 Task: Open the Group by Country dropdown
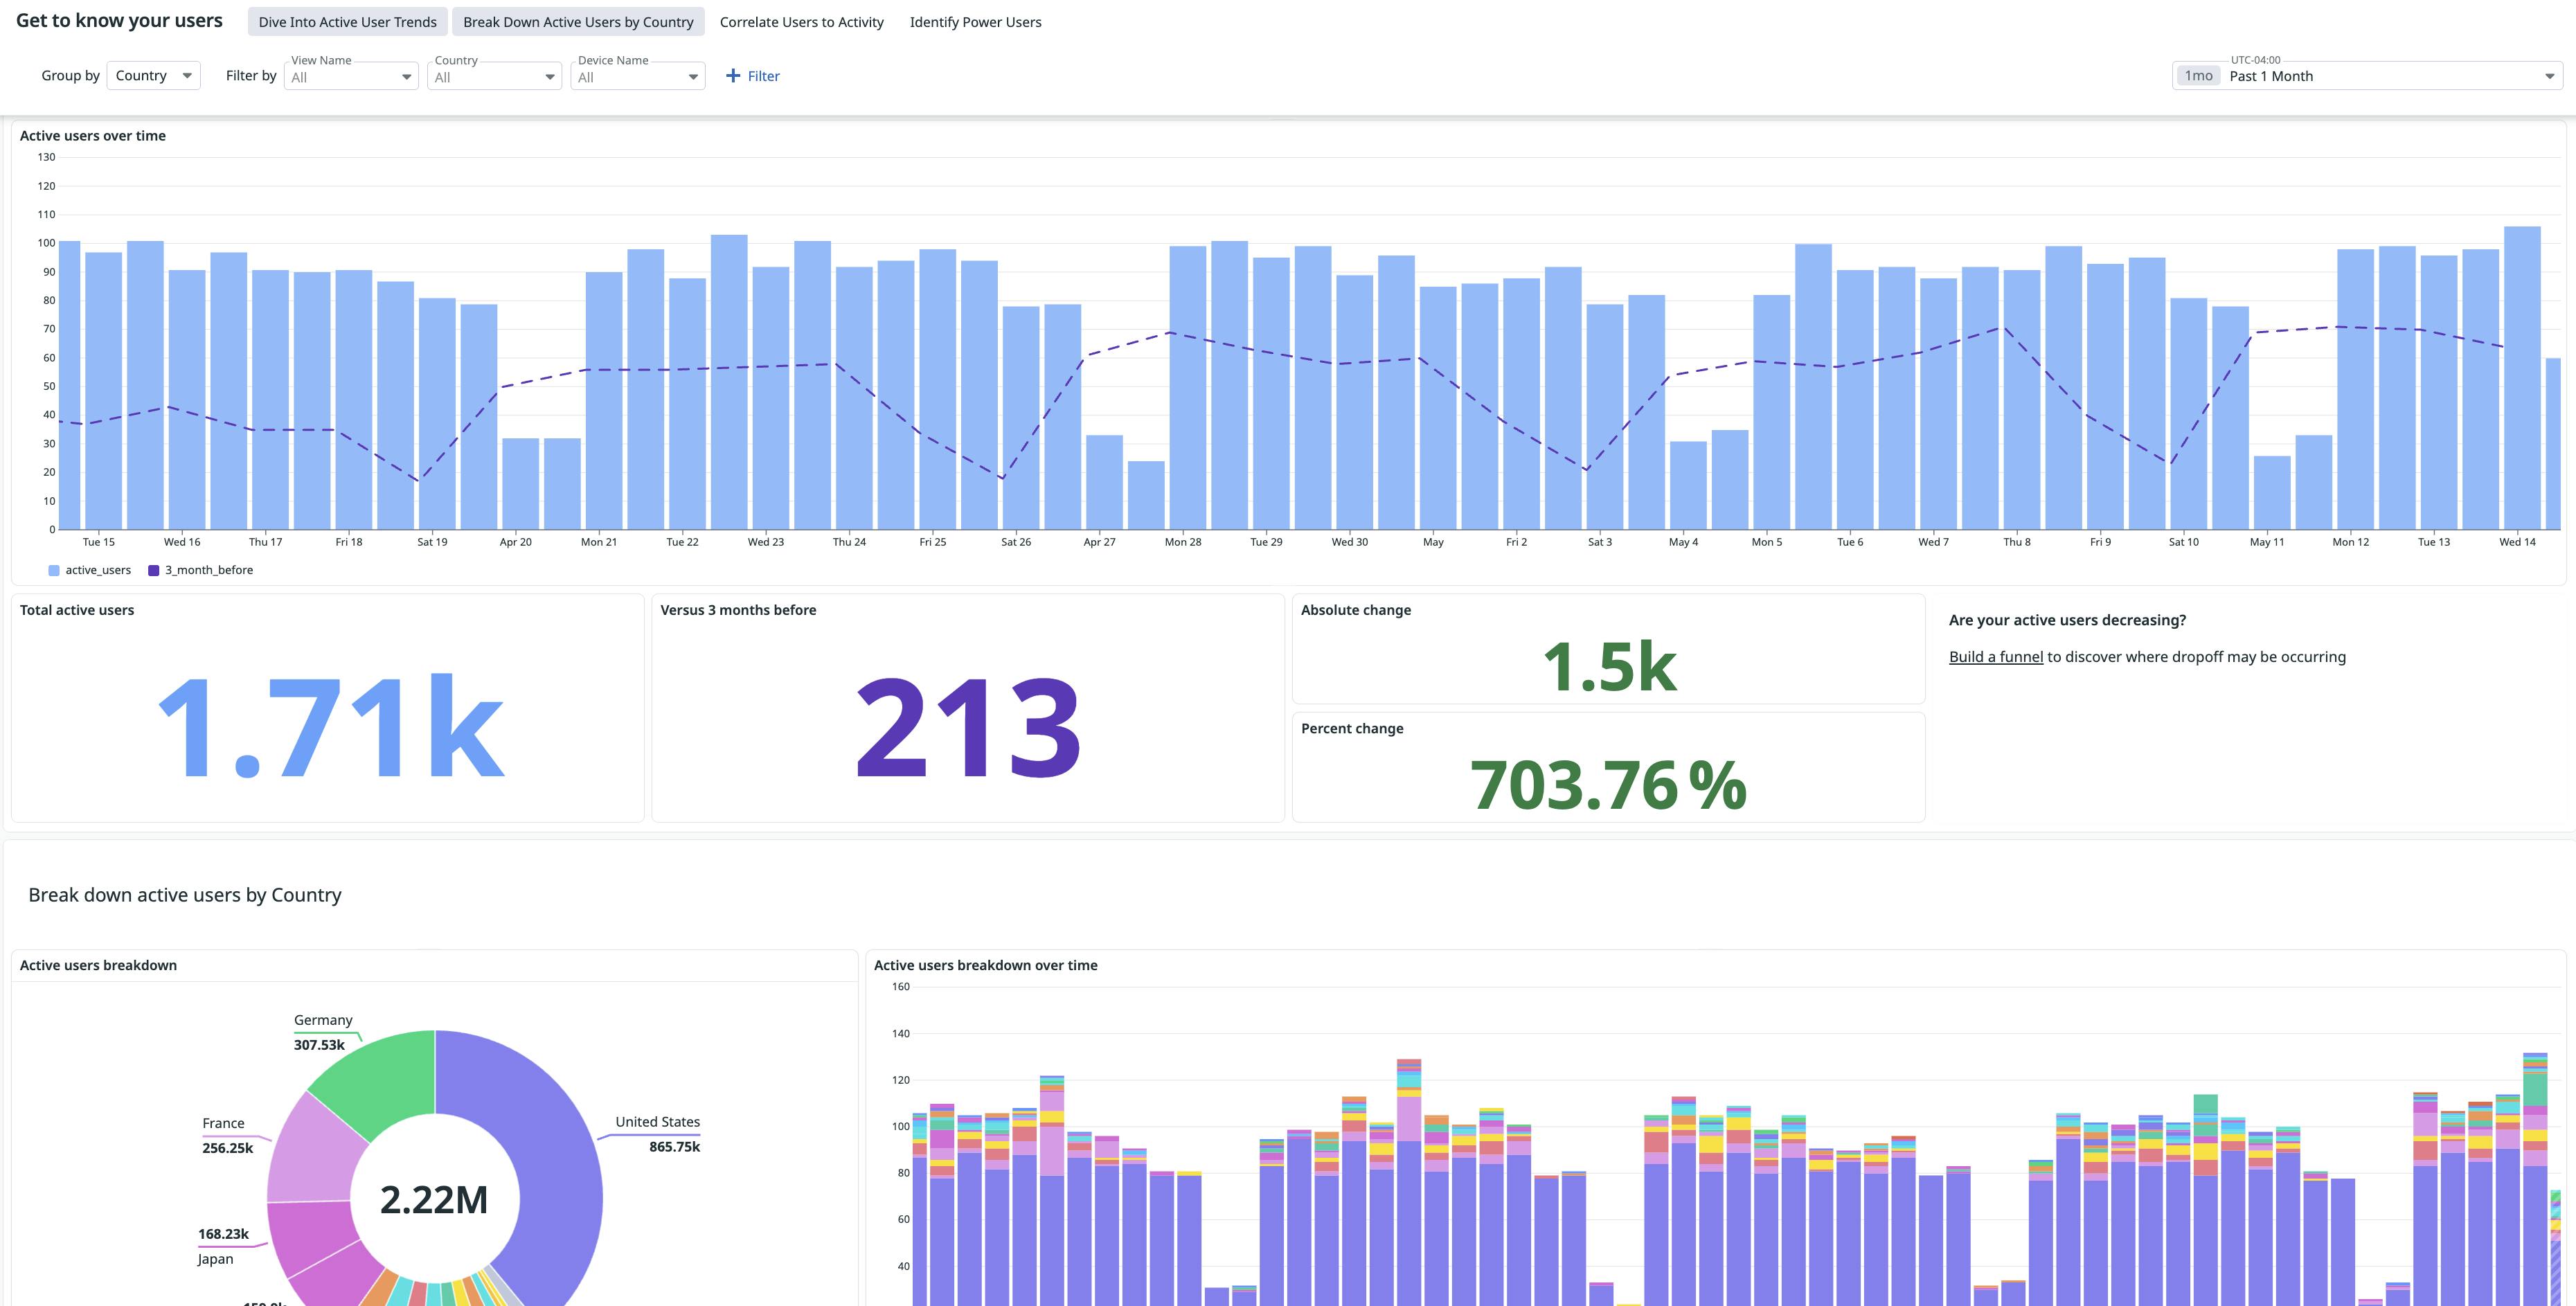click(x=153, y=75)
